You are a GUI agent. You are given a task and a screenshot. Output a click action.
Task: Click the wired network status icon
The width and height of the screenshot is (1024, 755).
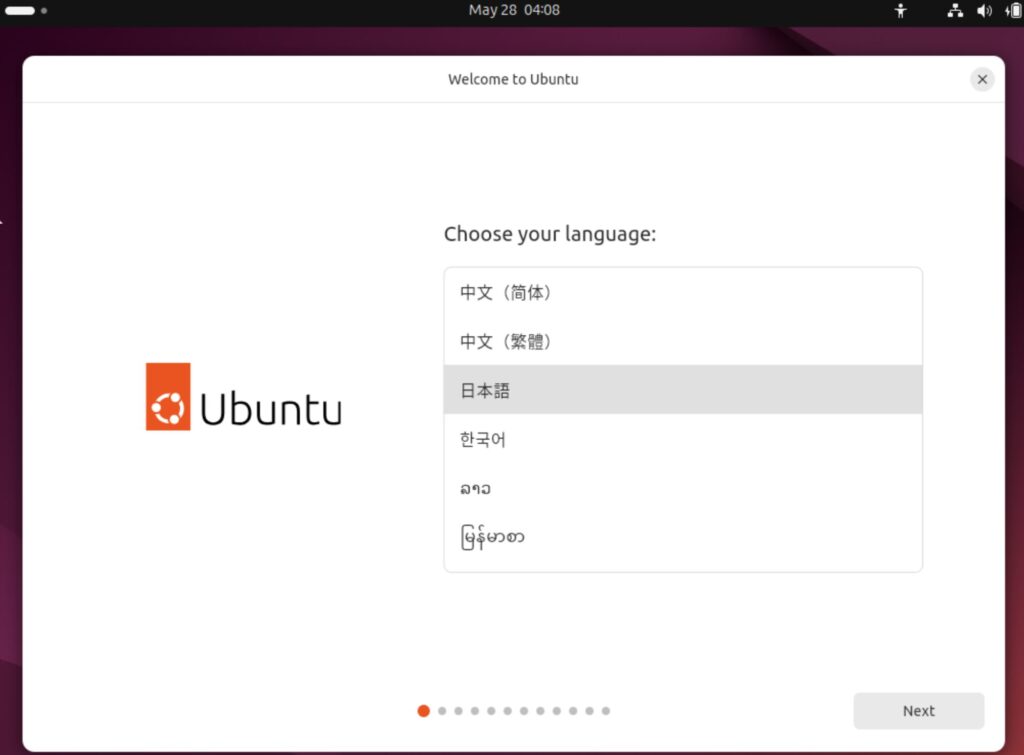click(x=954, y=11)
